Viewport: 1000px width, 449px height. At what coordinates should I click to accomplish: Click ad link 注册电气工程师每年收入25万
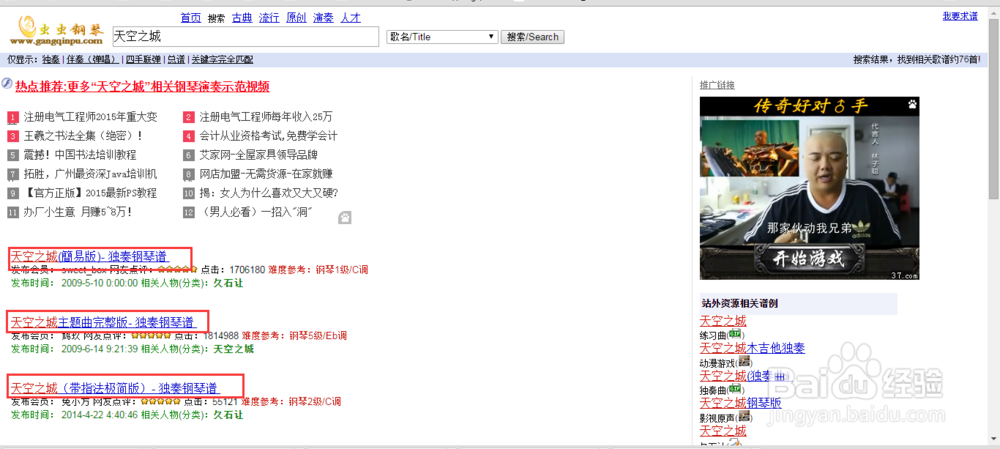[266, 117]
